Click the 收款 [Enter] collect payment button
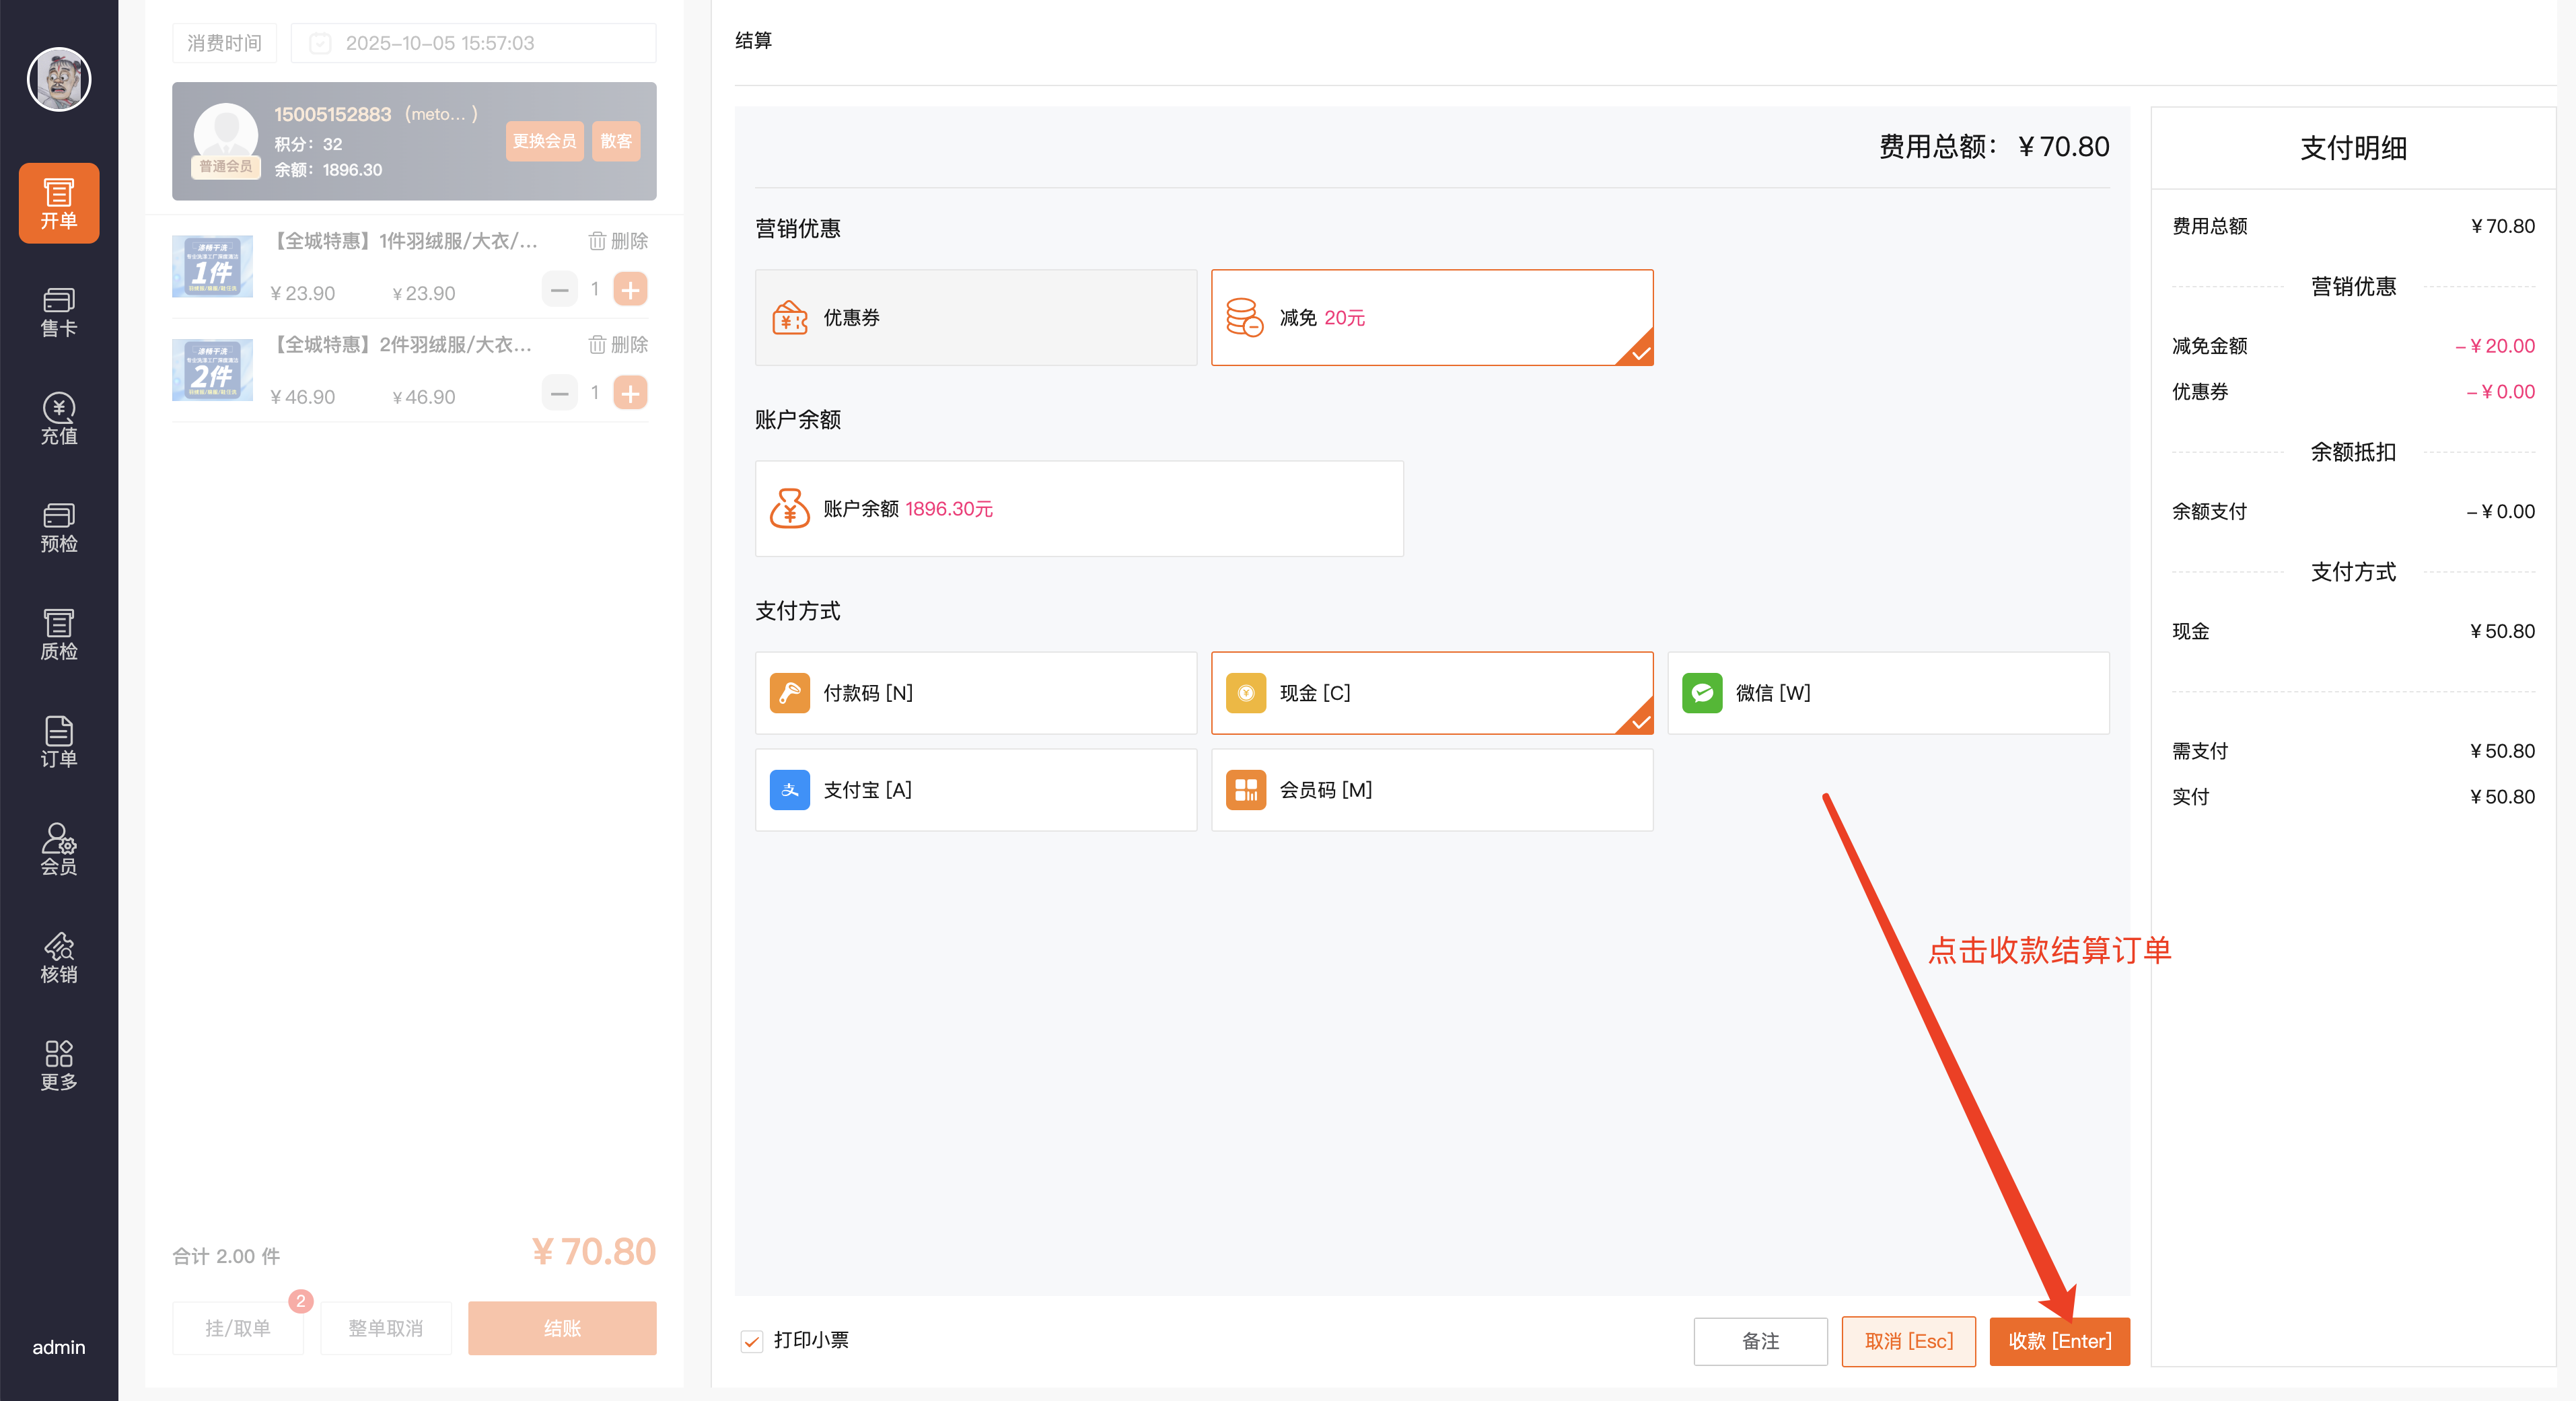This screenshot has width=2576, height=1401. click(x=2059, y=1341)
